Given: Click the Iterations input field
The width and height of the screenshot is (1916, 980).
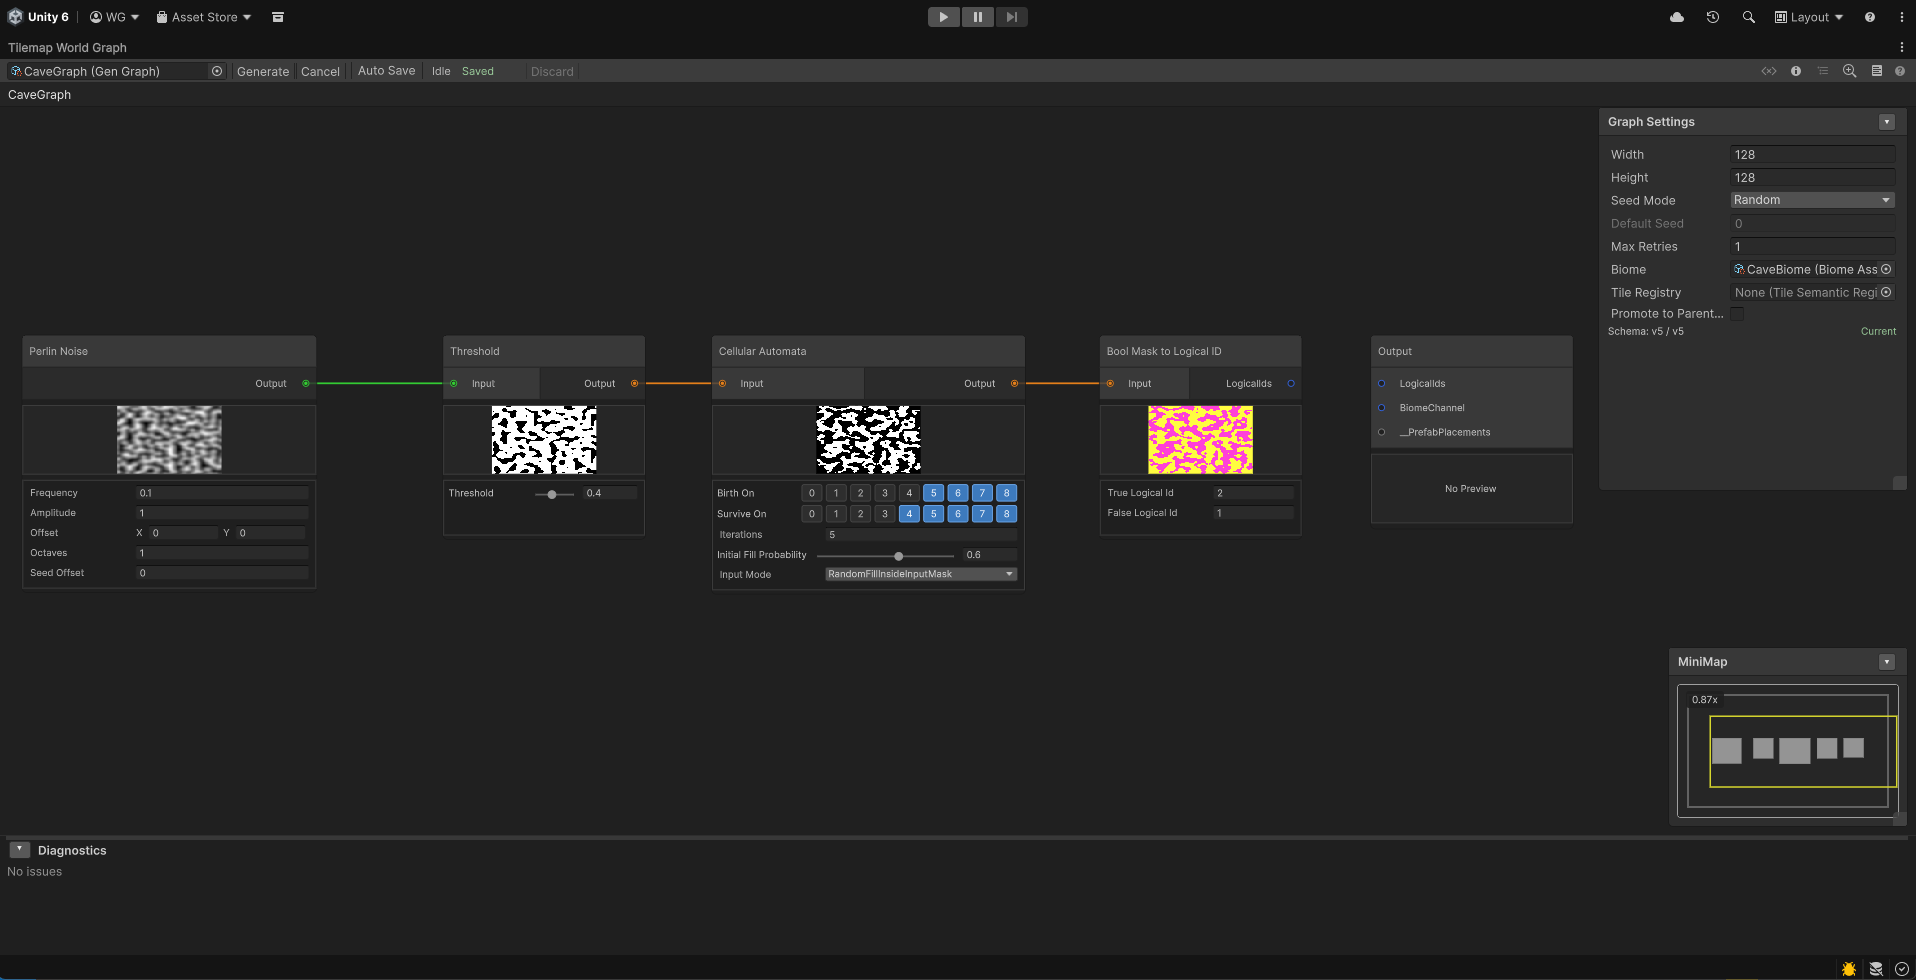Looking at the screenshot, I should [x=921, y=535].
